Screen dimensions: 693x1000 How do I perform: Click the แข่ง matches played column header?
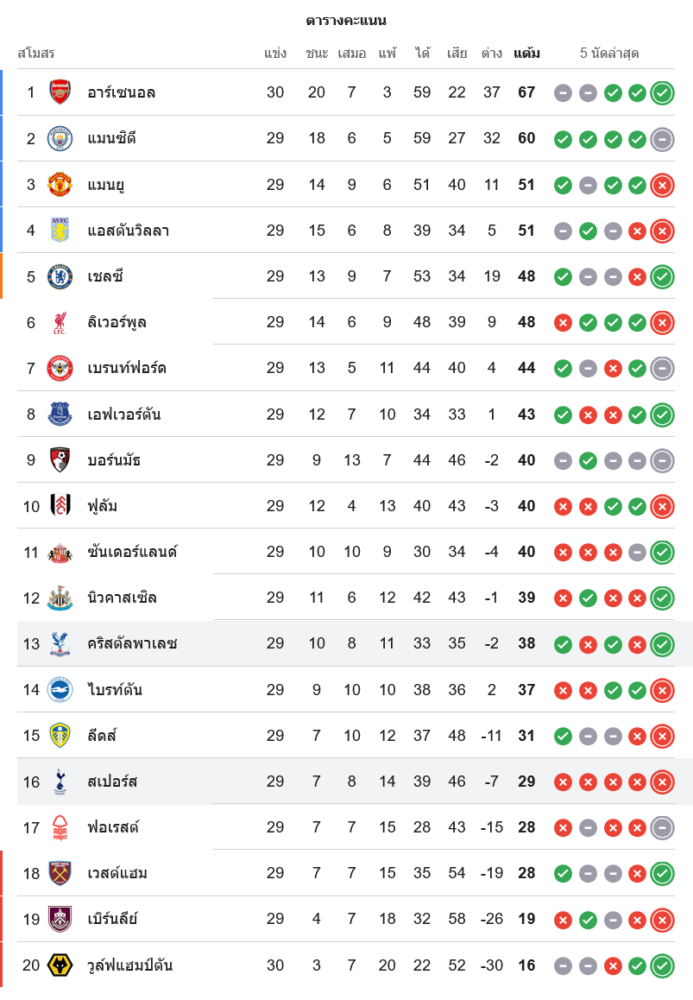(276, 53)
